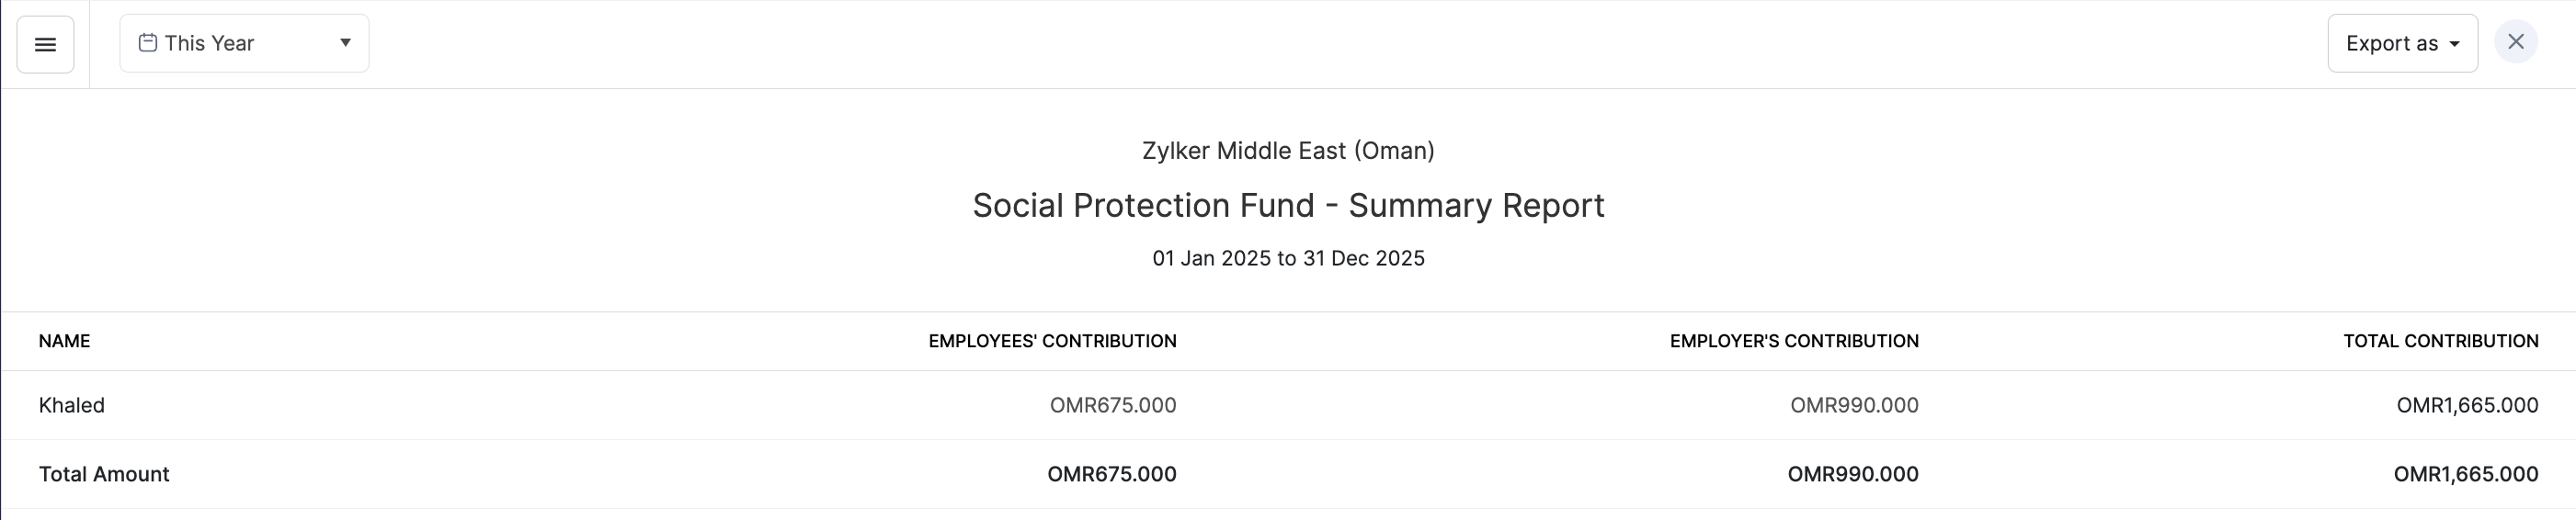Click Khaled's employer contribution OMR990.000
The height and width of the screenshot is (520, 2576).
[x=1854, y=405]
